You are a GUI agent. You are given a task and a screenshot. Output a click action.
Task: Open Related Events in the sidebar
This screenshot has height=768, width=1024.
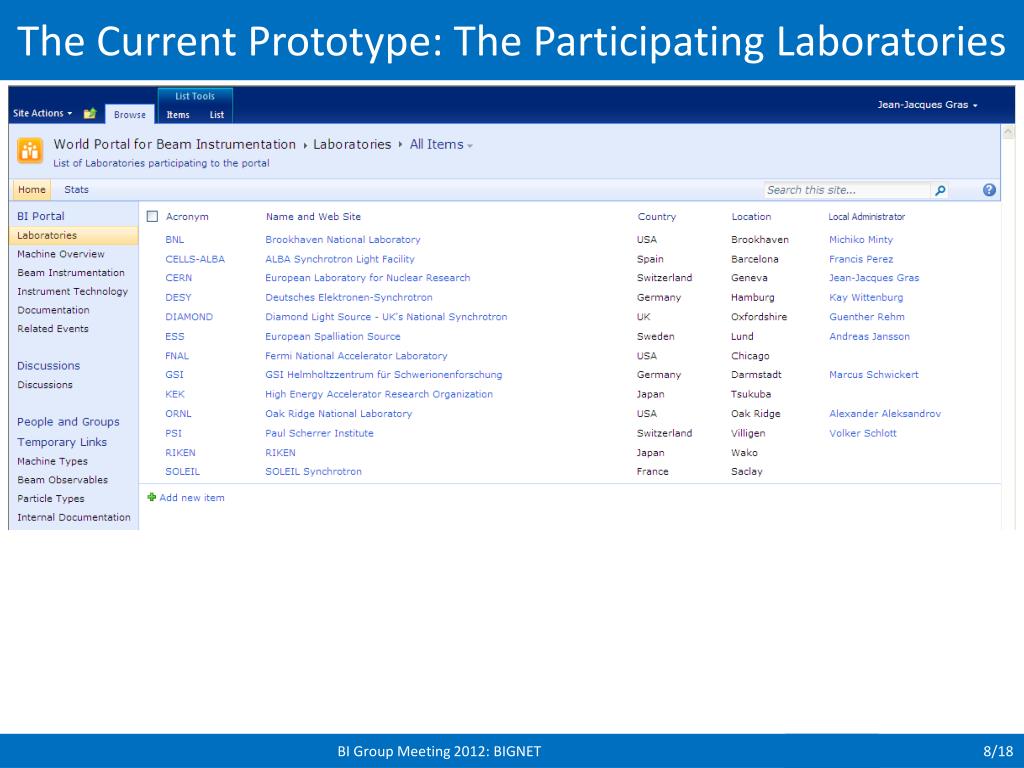[x=52, y=328]
